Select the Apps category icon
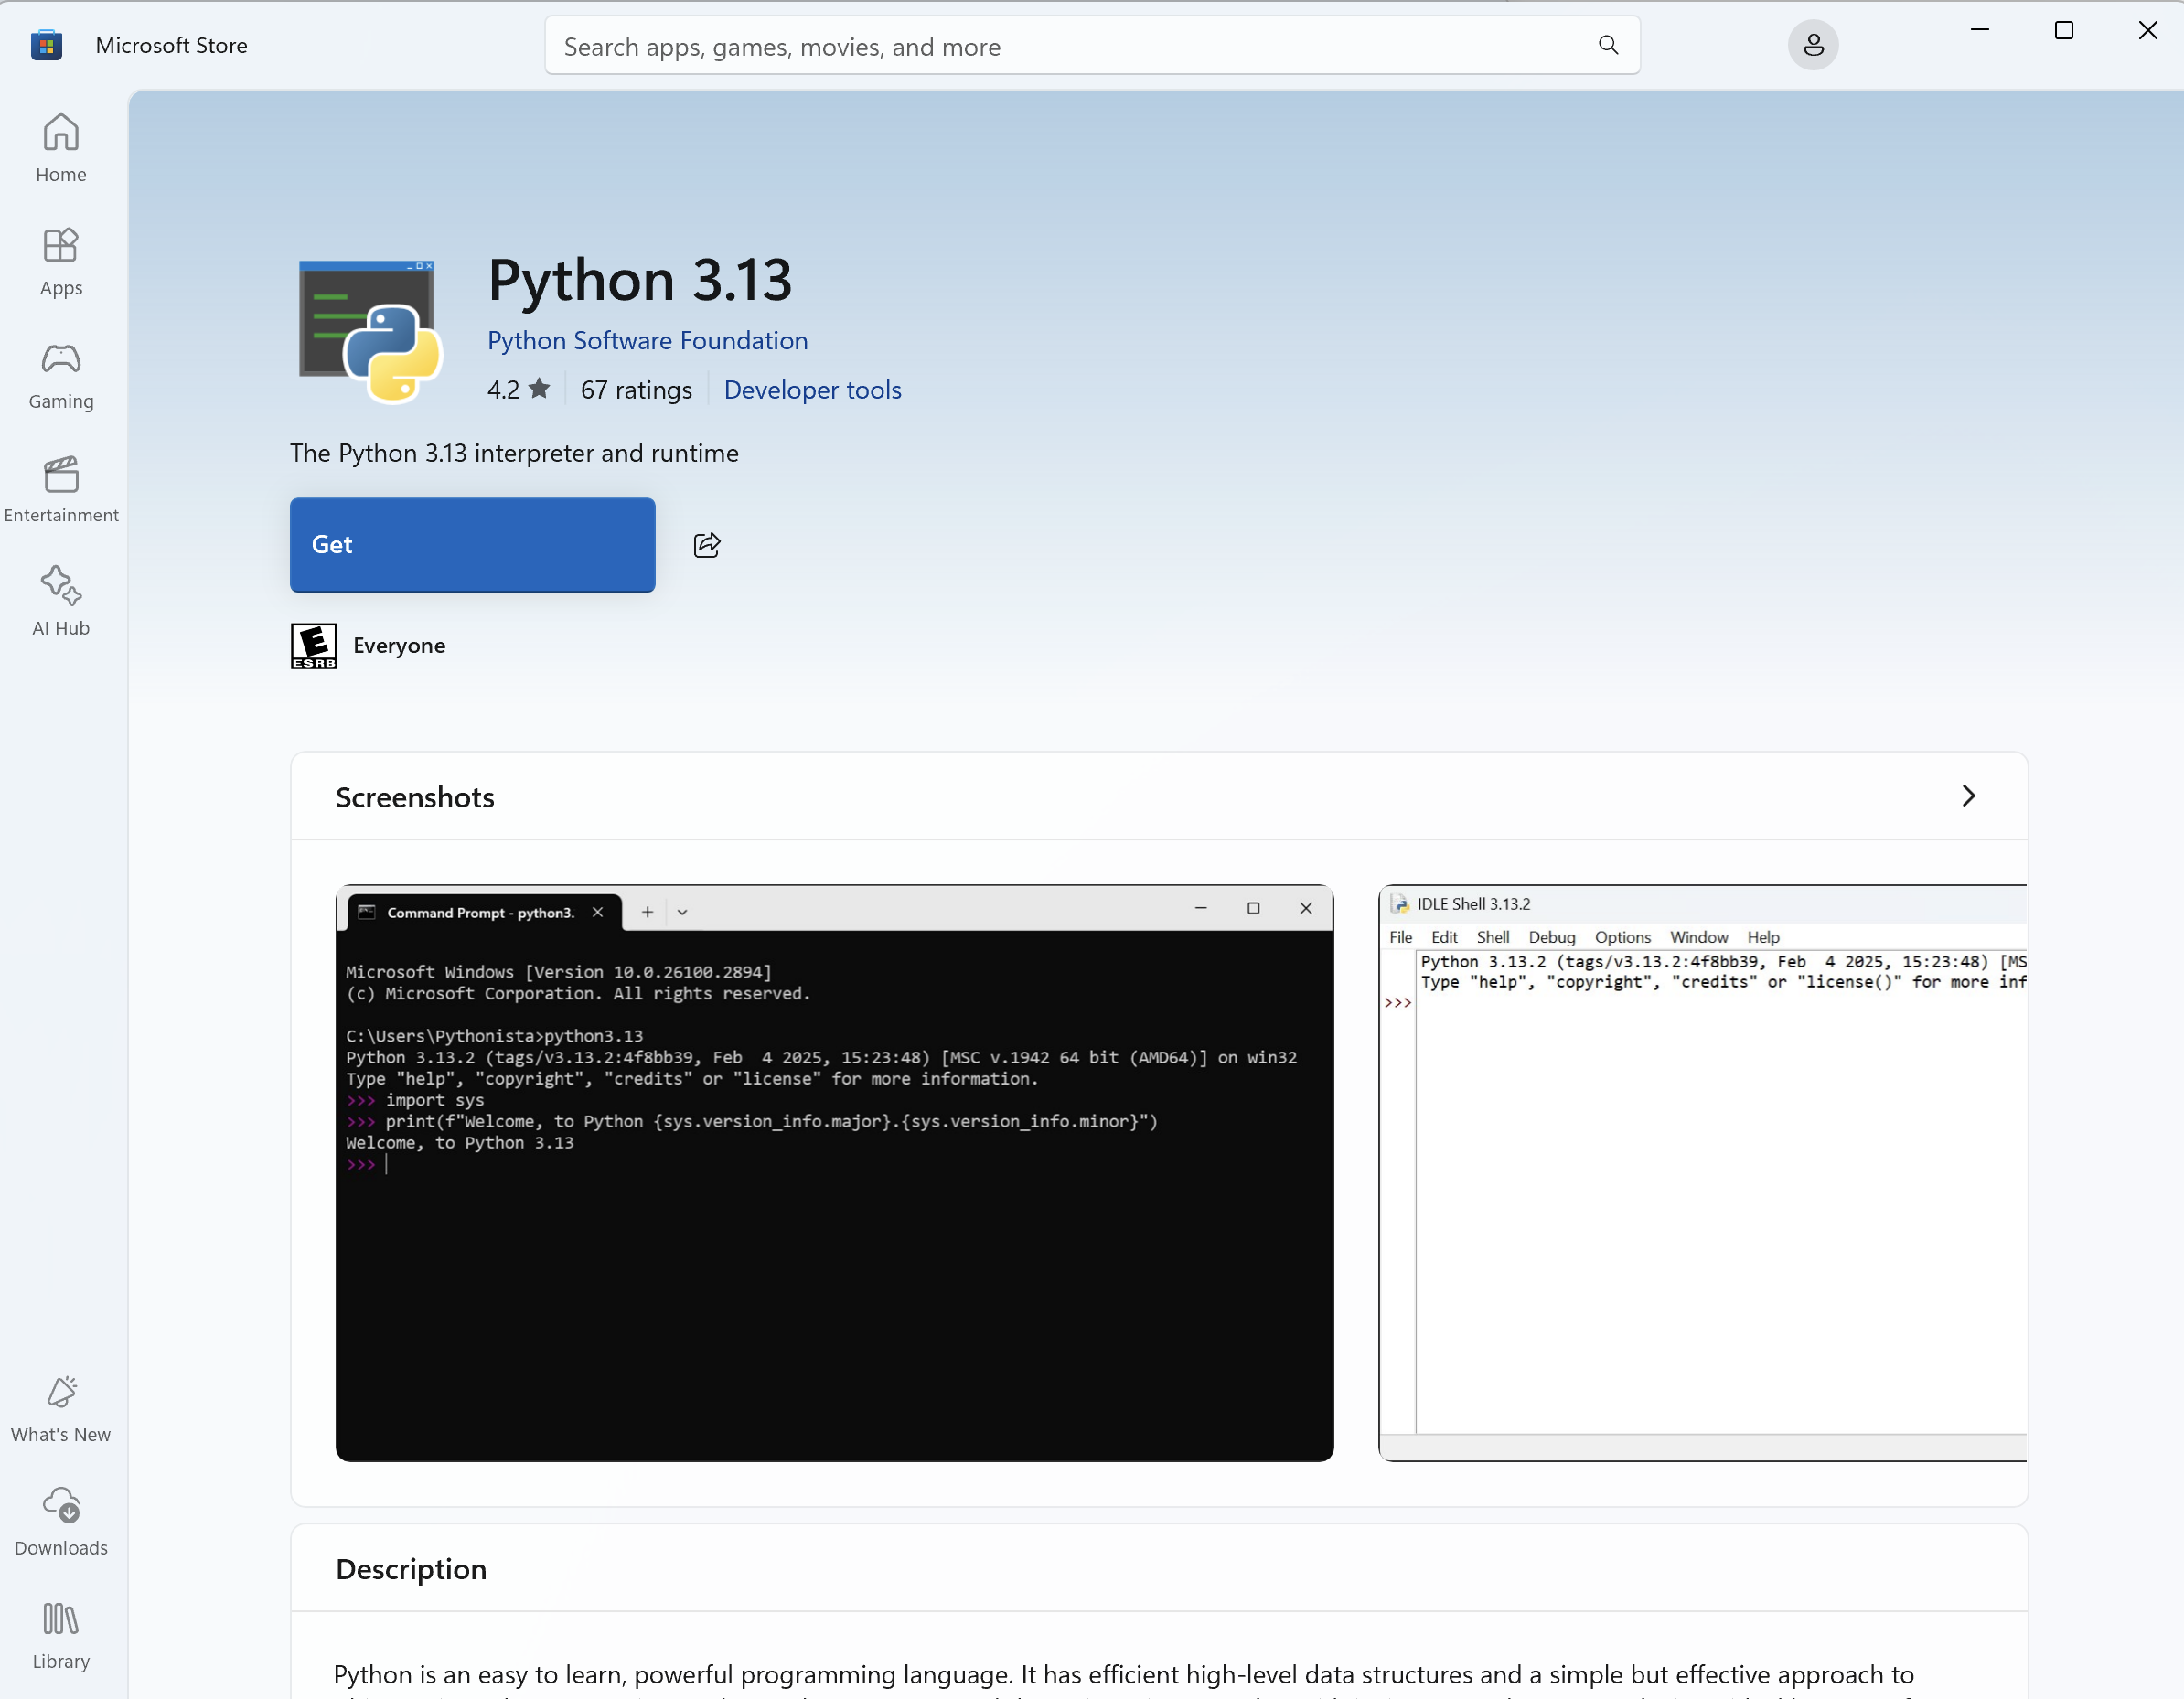This screenshot has width=2184, height=1699. coord(60,262)
